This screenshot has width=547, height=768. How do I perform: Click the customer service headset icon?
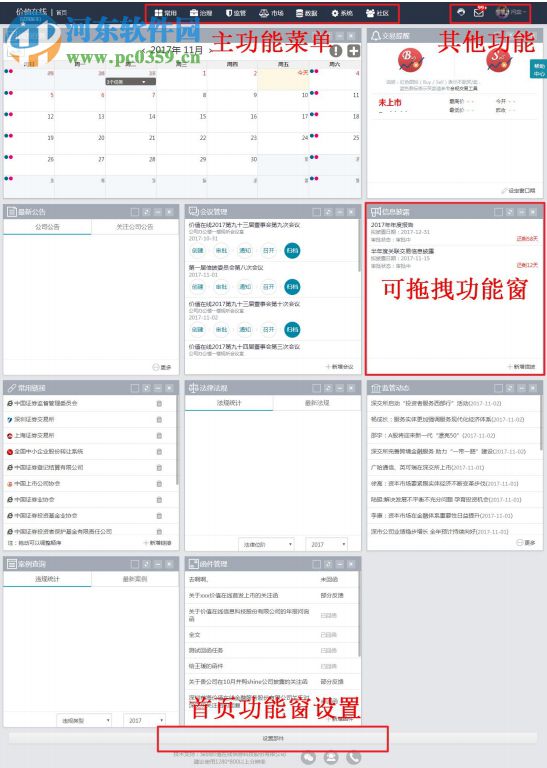tap(461, 12)
